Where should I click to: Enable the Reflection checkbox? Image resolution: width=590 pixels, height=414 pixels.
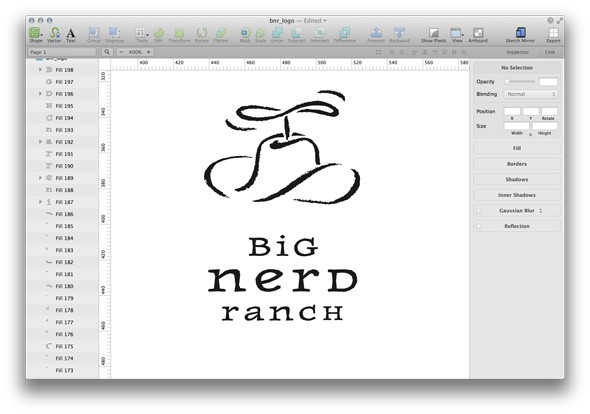click(479, 226)
